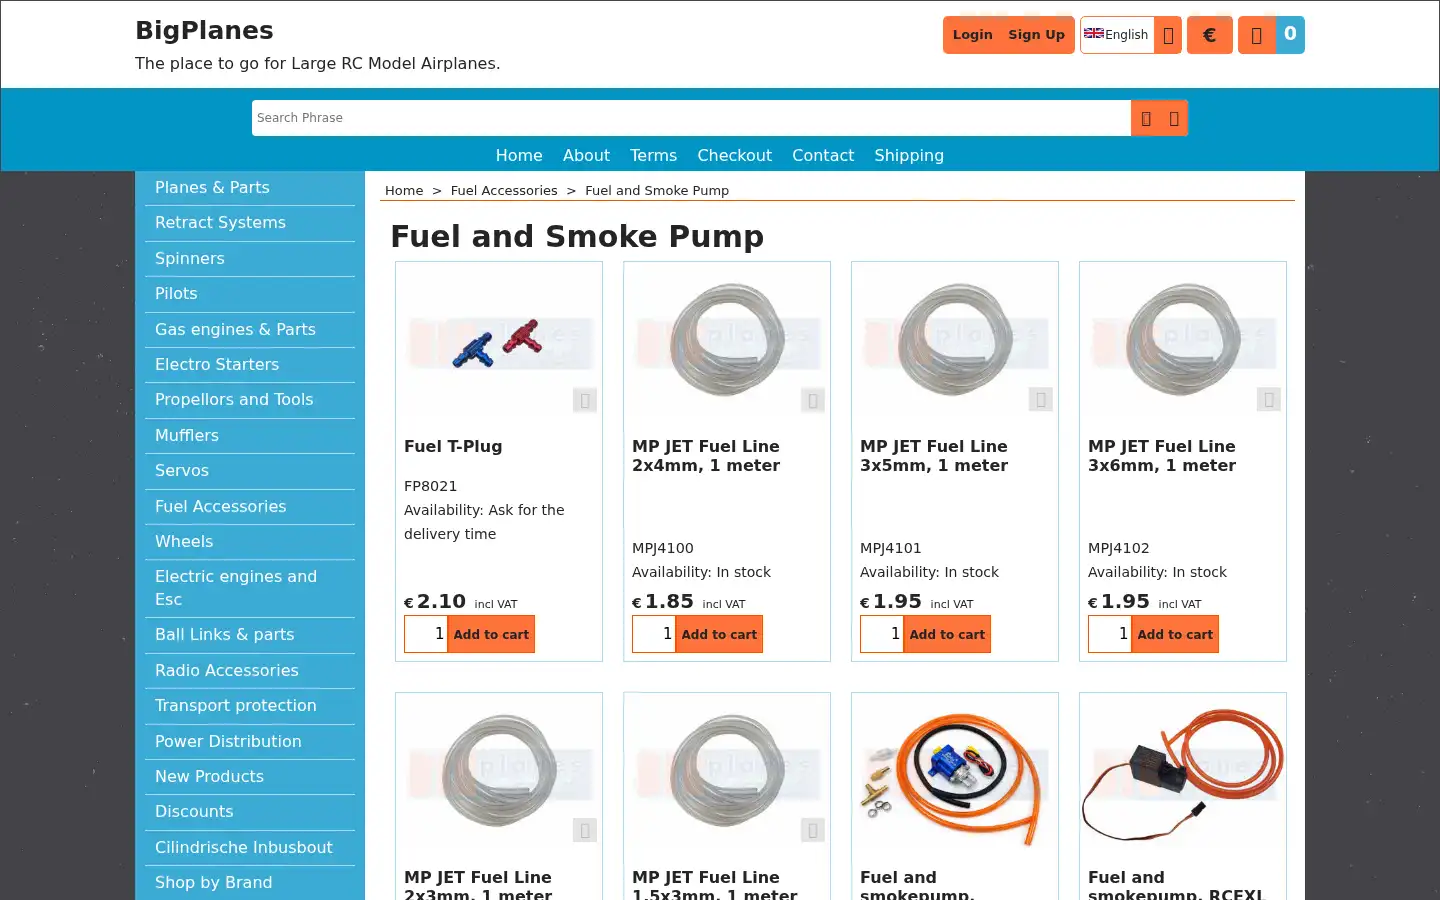Add MP JET 2x4mm Fuel Line to cart
Screen dimensions: 1440x900
[x=719, y=634]
